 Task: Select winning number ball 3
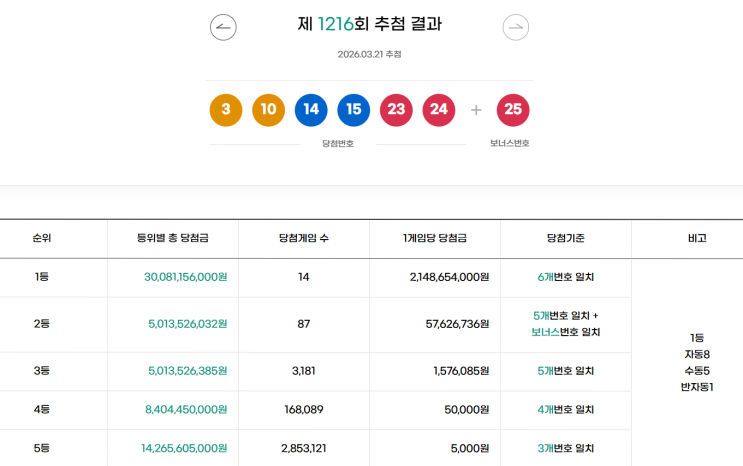[226, 110]
